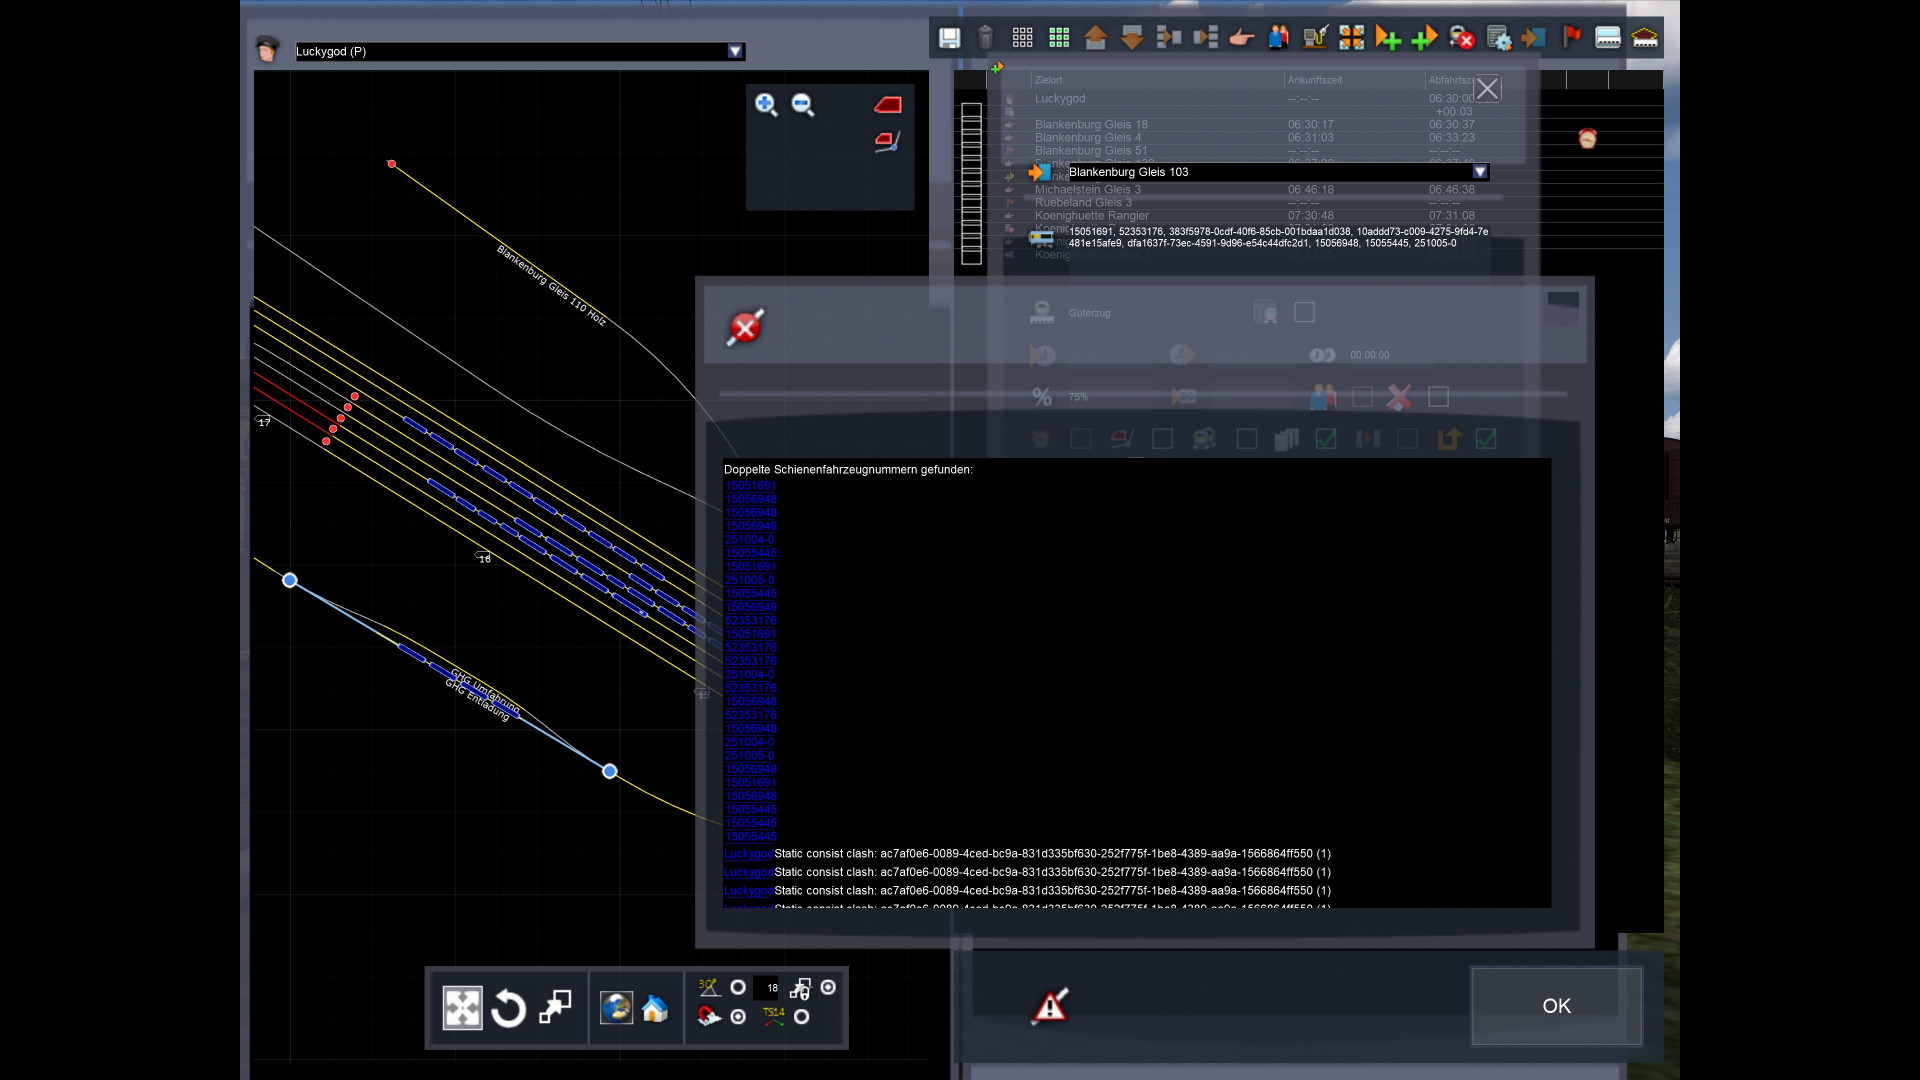Screen dimensions: 1920x1080
Task: Click the fuel pump icon in toolbar
Action: click(1315, 38)
